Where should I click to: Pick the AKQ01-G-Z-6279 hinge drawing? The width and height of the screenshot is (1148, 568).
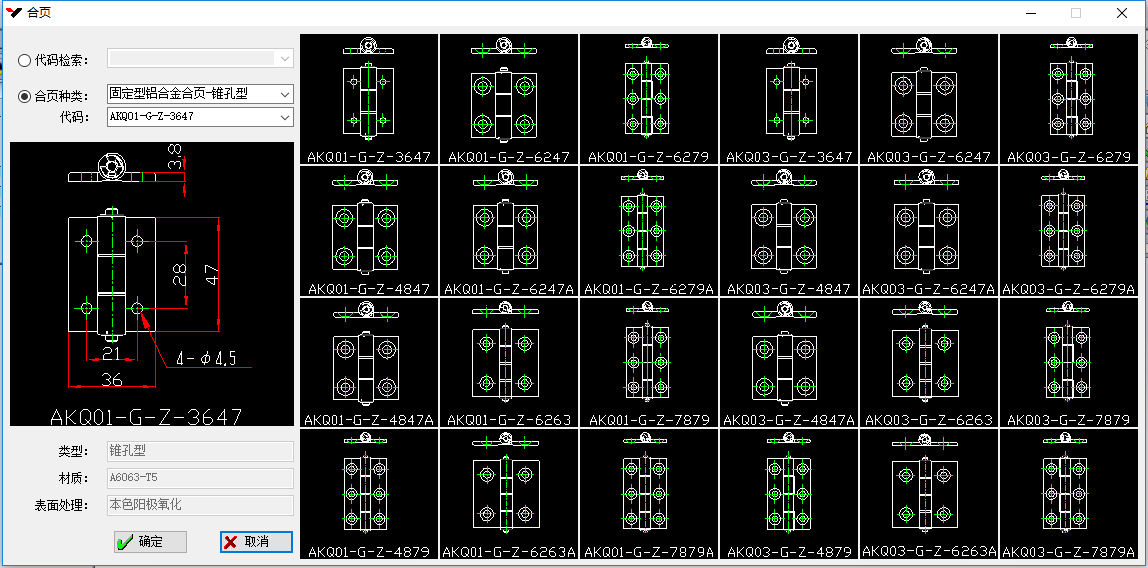(648, 99)
